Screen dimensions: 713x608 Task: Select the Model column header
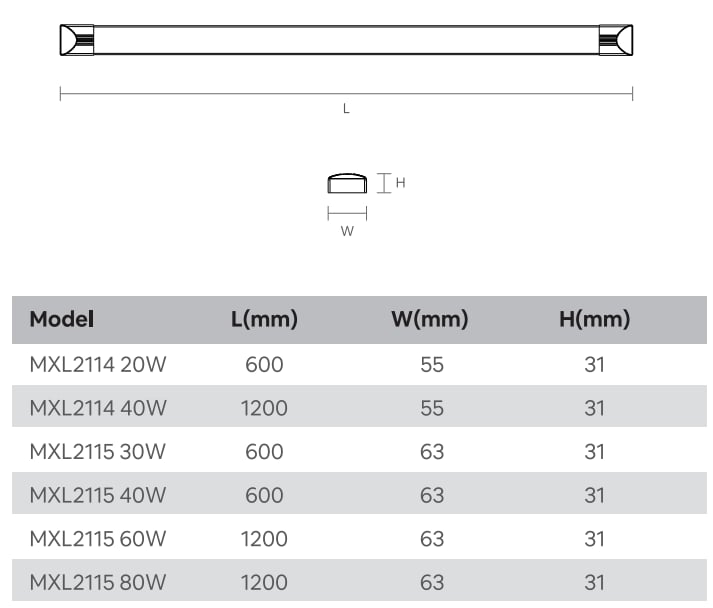(x=62, y=319)
